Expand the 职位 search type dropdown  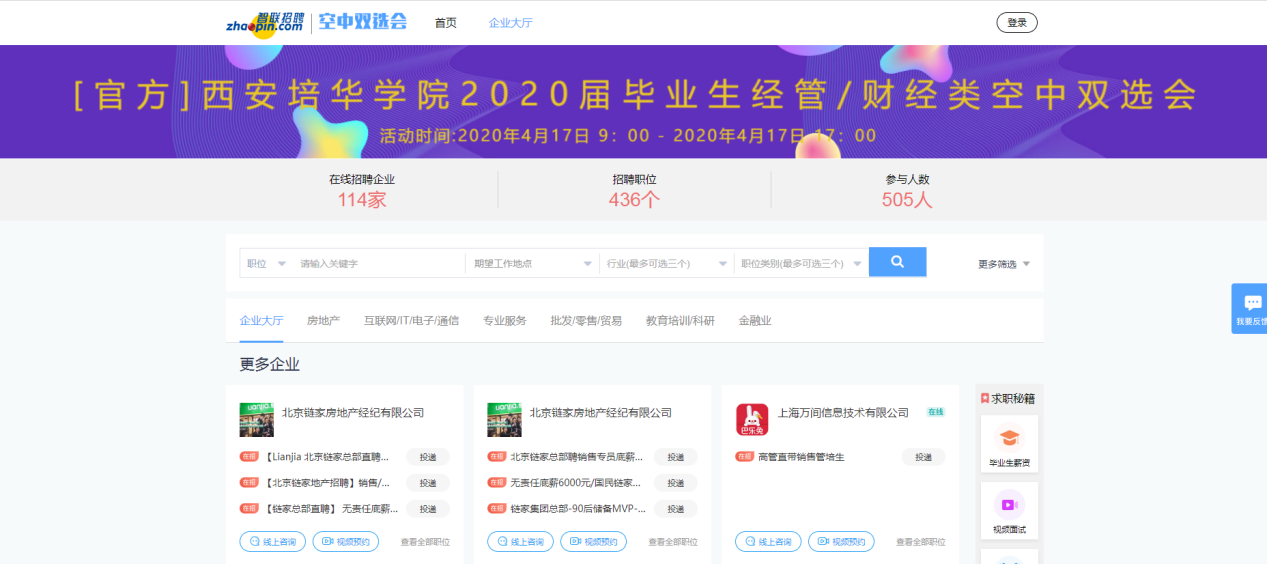(266, 264)
